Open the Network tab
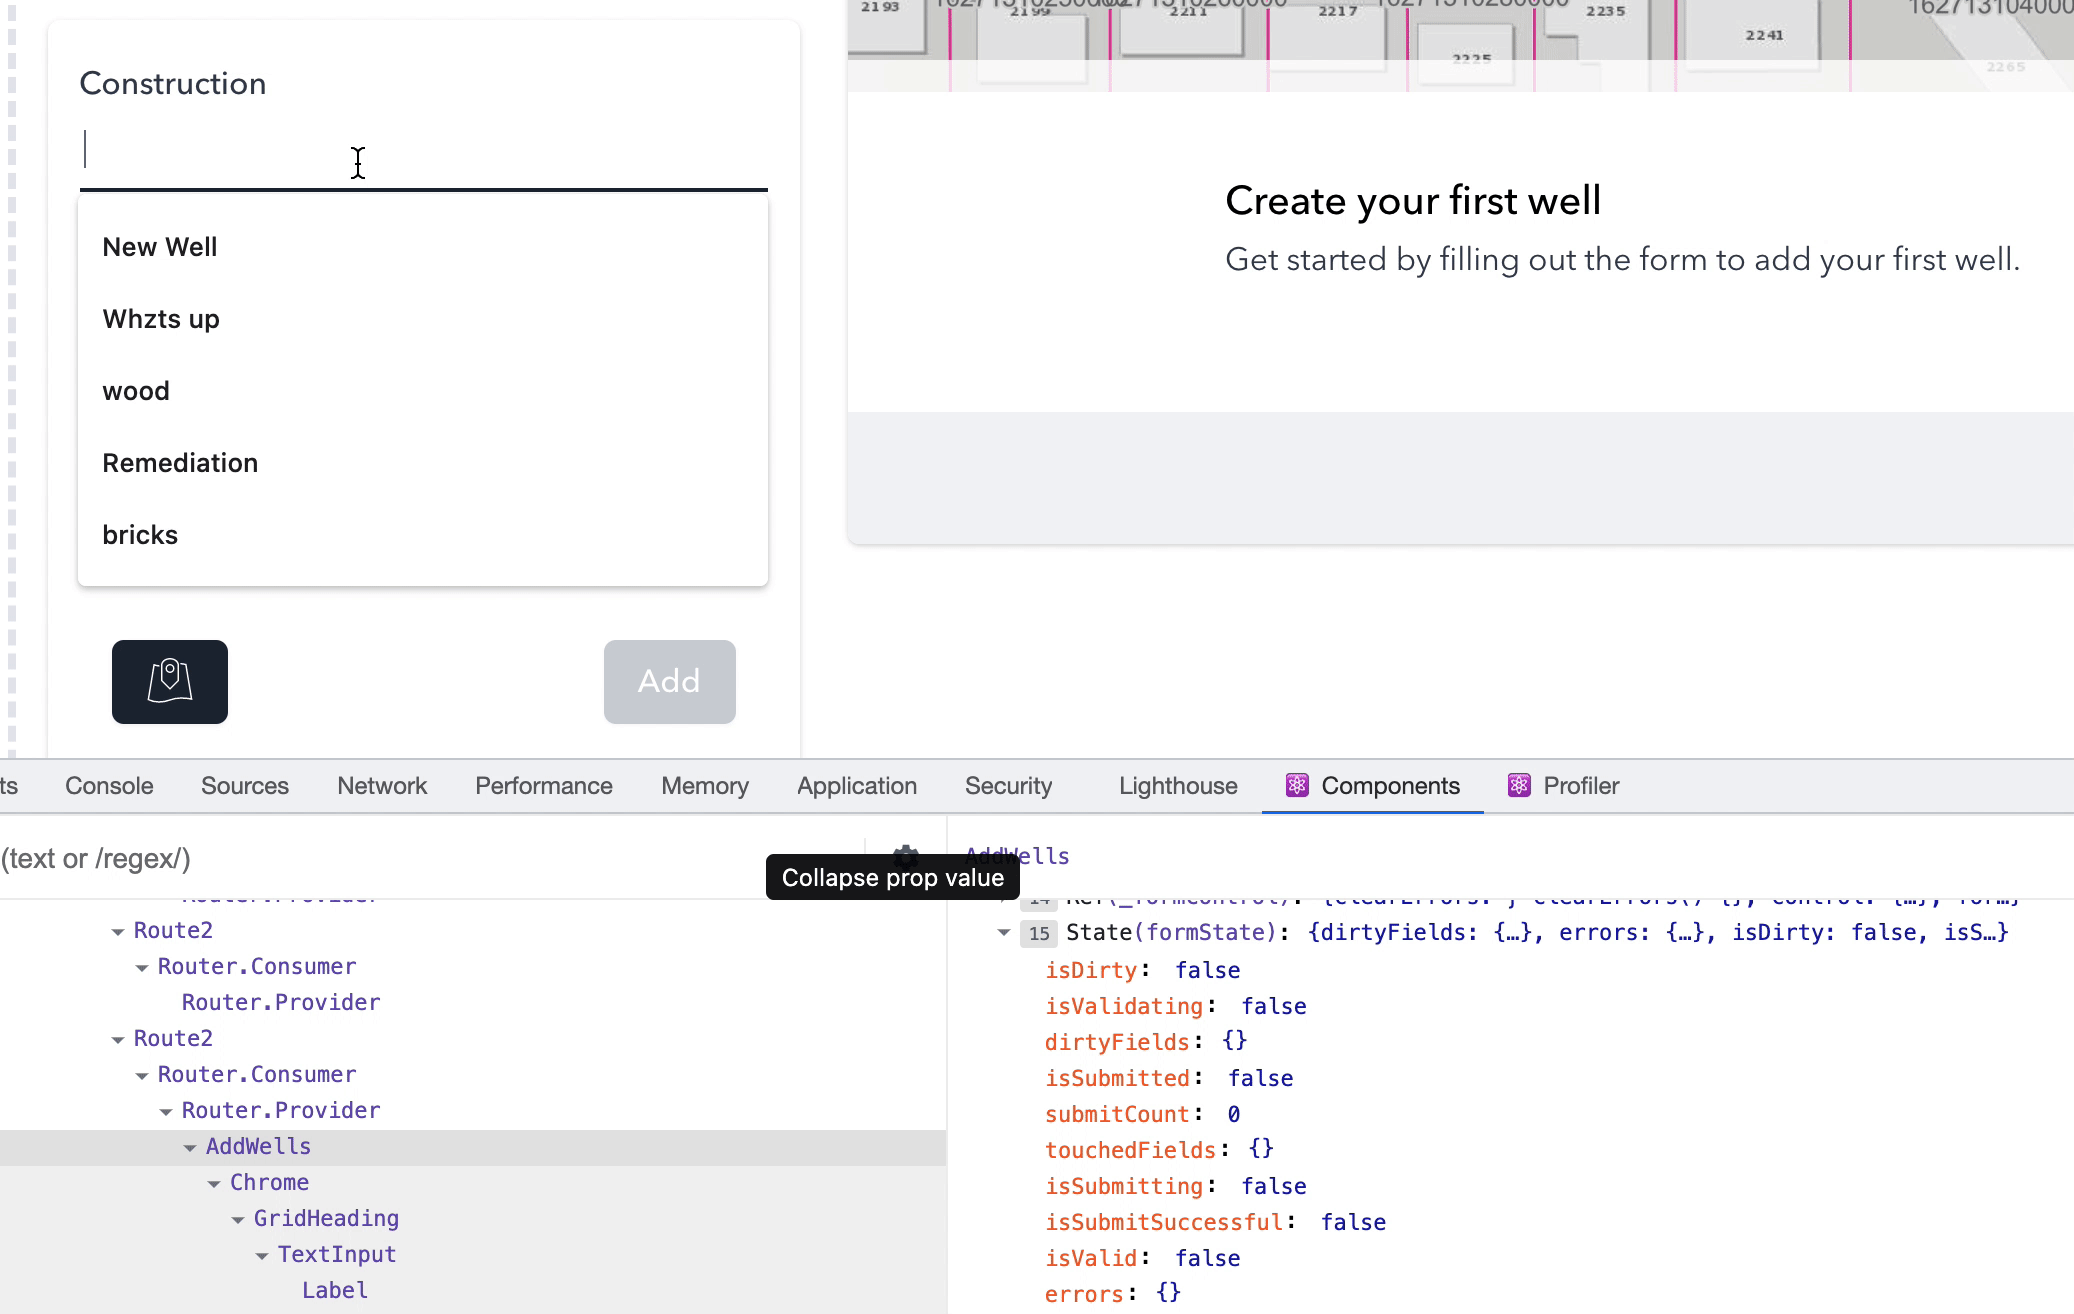 pos(382,786)
